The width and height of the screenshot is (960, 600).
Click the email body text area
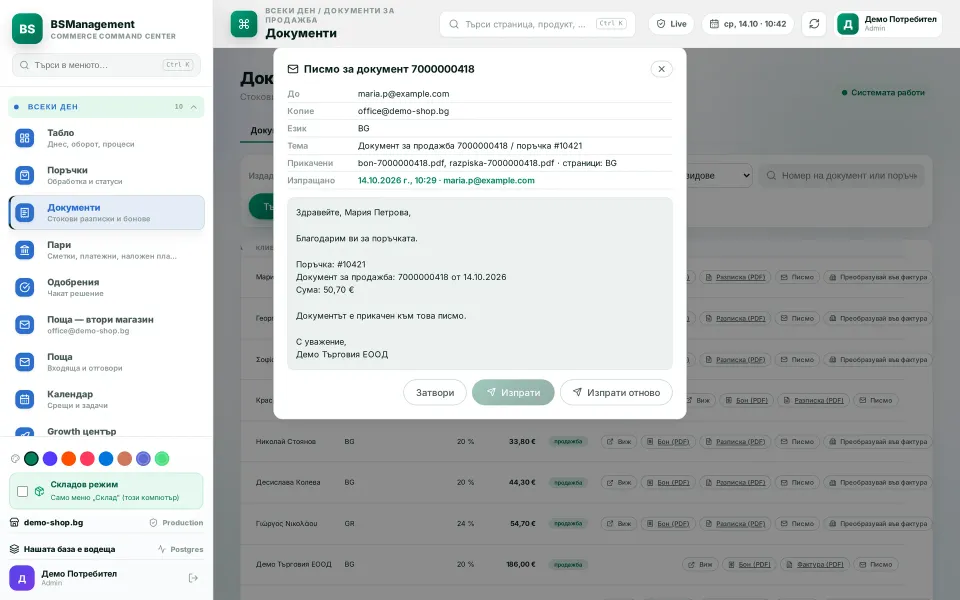479,283
